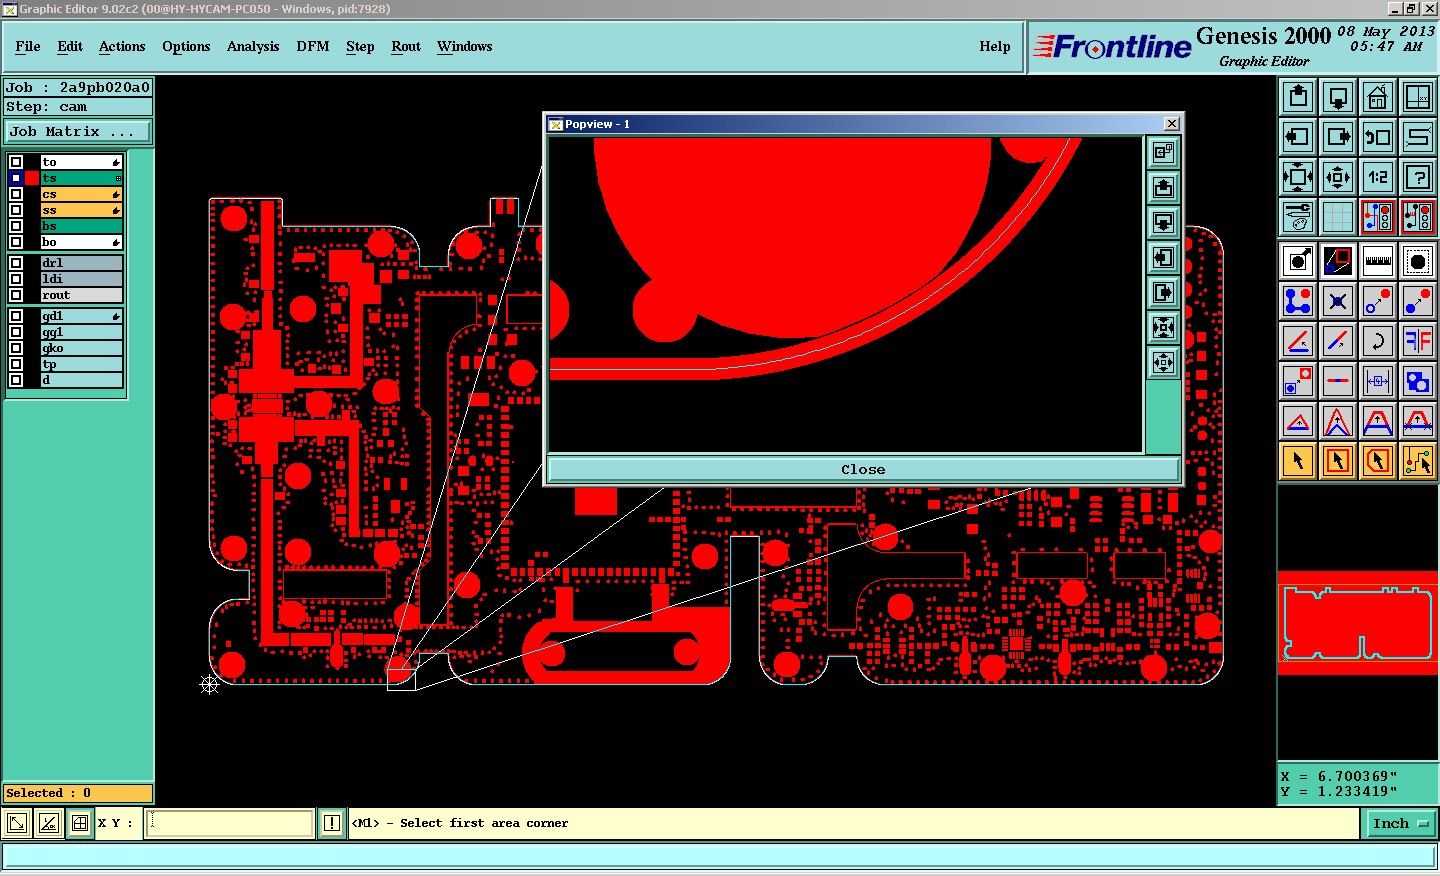Click the Popview top popout window icon

click(x=1164, y=152)
